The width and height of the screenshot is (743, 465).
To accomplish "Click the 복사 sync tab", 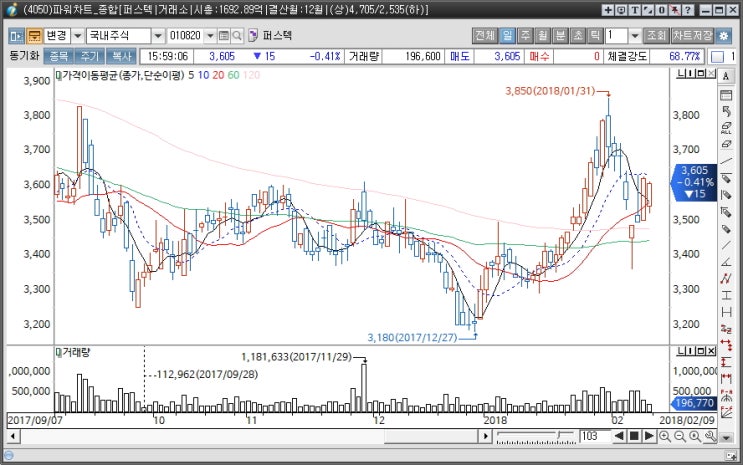I will 121,56.
